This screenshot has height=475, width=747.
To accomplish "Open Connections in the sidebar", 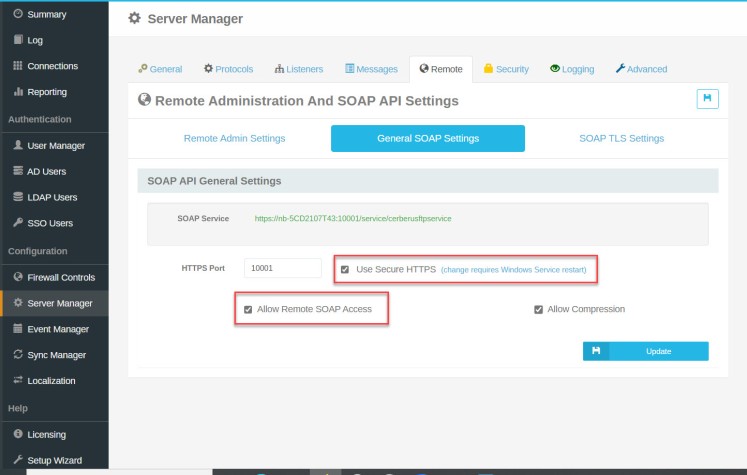I will tap(52, 66).
